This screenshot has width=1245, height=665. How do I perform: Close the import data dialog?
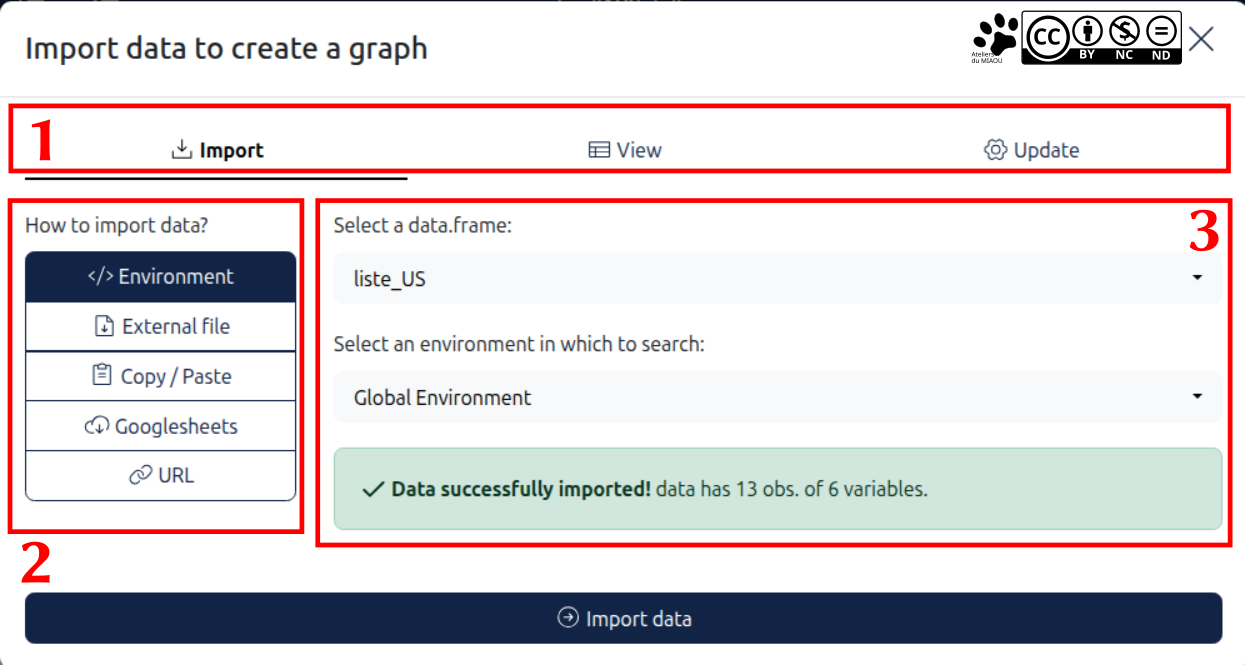[x=1201, y=39]
